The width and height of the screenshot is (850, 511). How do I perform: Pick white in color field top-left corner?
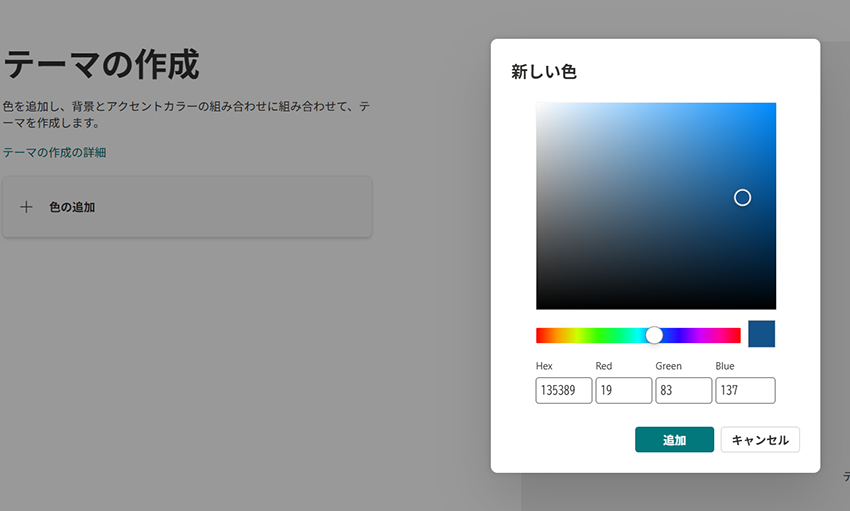538,105
